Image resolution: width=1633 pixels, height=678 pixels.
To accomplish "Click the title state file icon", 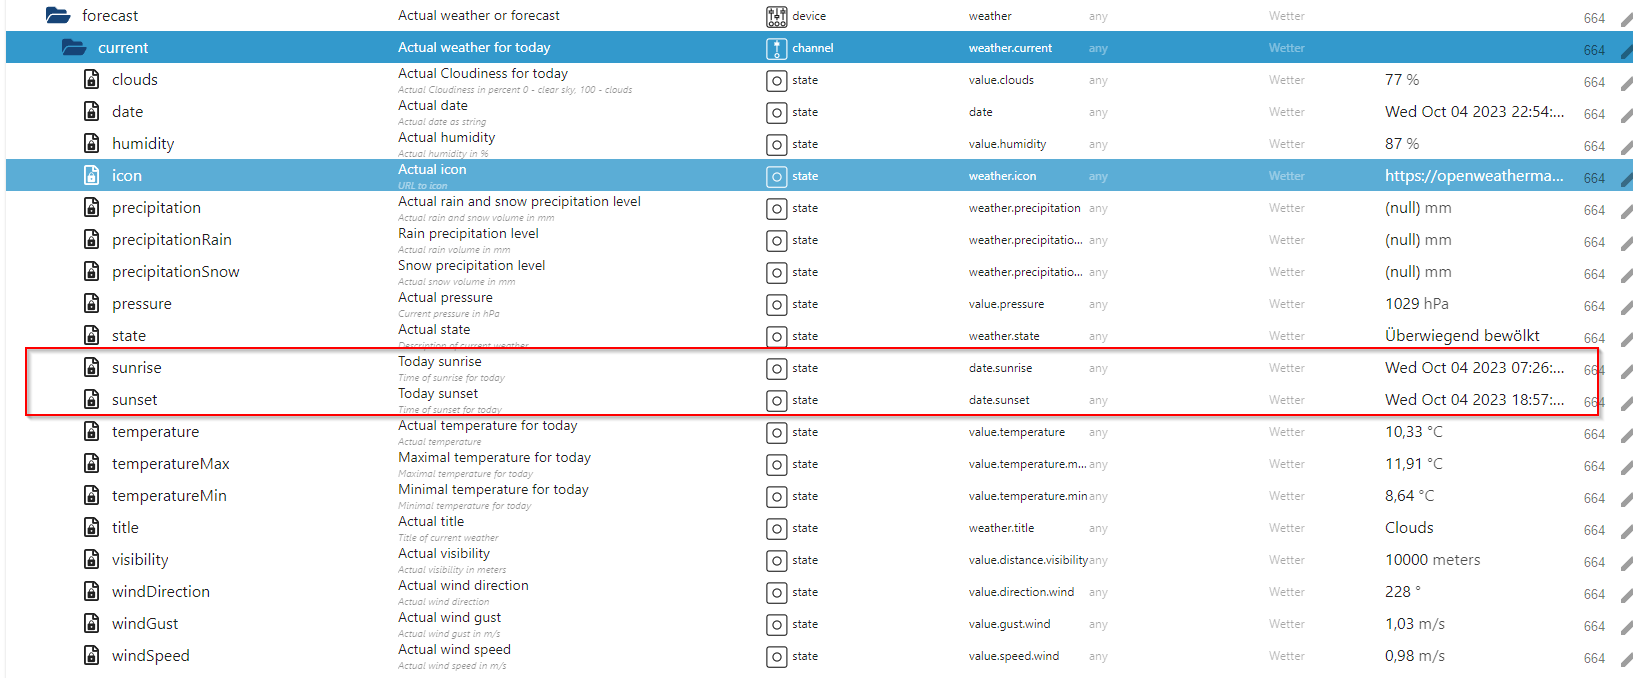I will tap(92, 527).
